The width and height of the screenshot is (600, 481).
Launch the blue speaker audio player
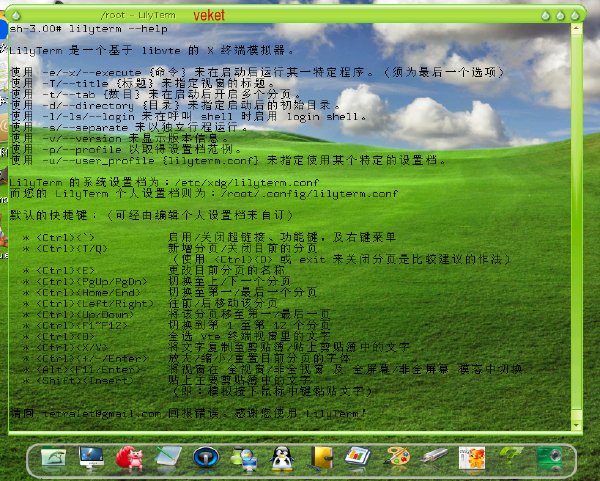coord(206,457)
